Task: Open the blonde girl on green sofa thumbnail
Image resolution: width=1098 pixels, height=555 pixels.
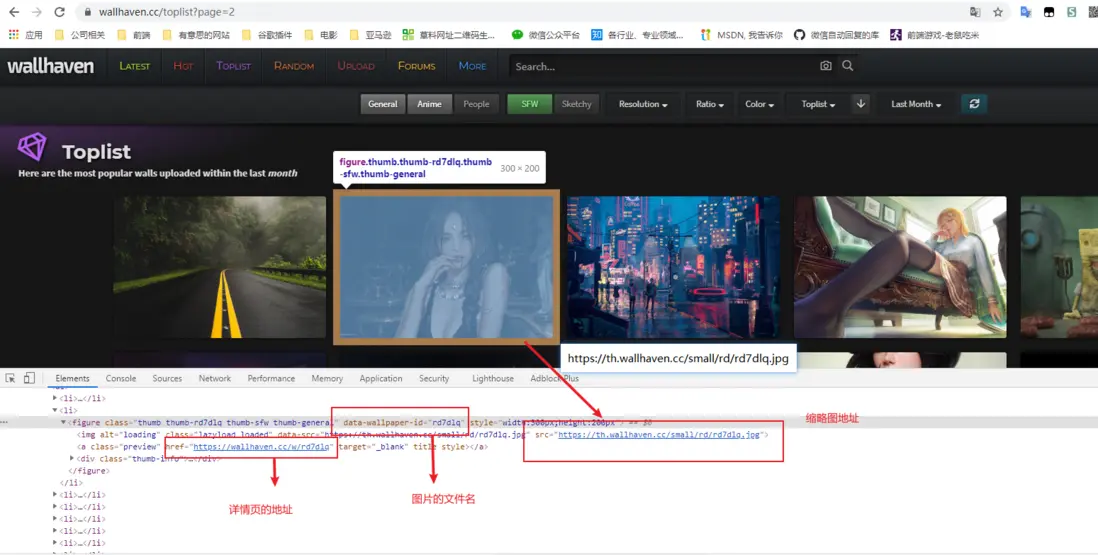Action: pos(900,267)
